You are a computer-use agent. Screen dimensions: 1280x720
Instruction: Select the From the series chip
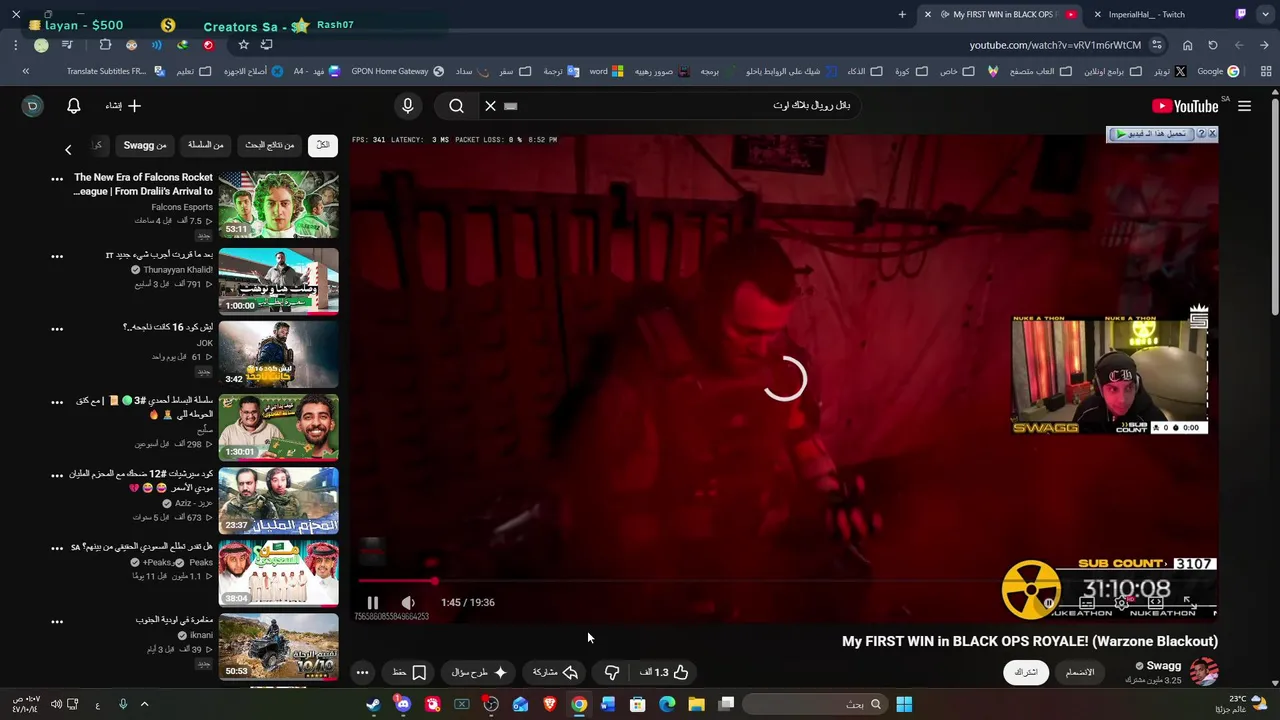(205, 145)
